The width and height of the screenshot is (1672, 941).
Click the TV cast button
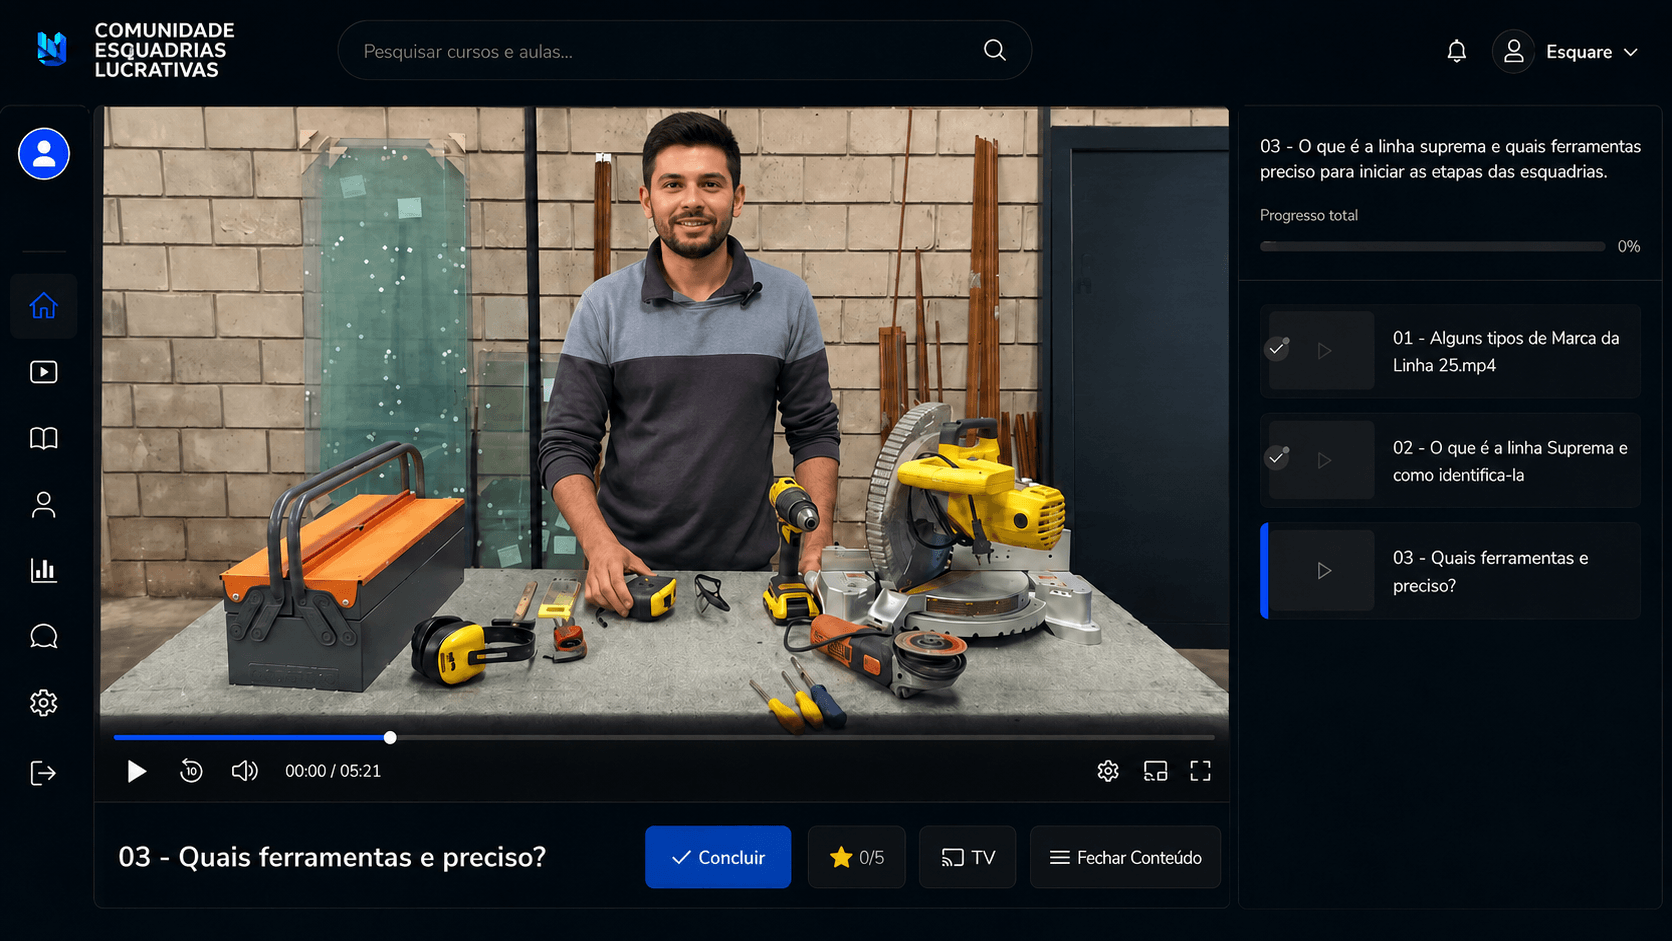(967, 857)
